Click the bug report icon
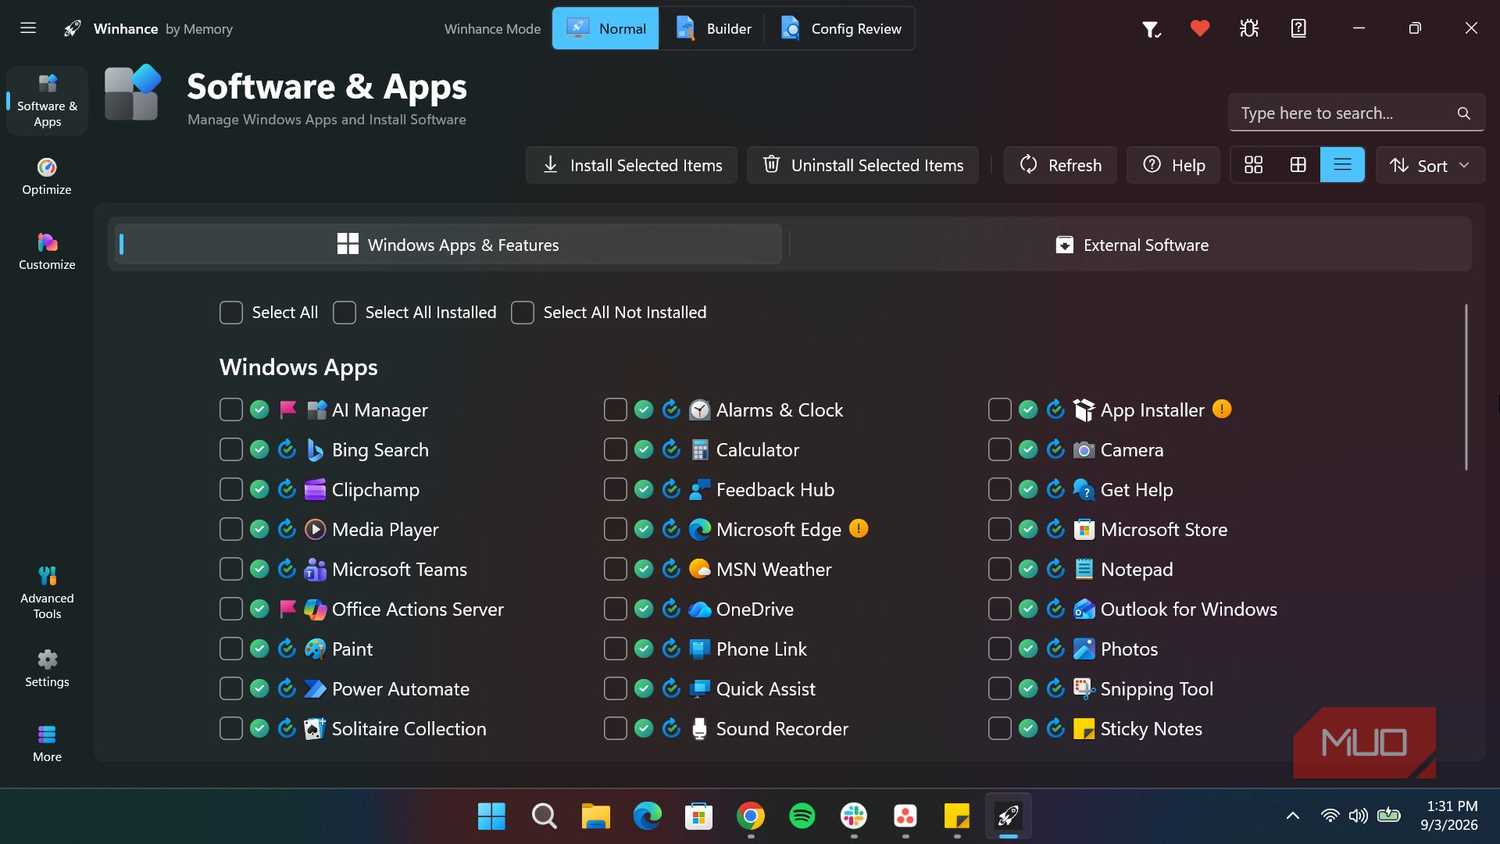1500x844 pixels. pos(1249,28)
